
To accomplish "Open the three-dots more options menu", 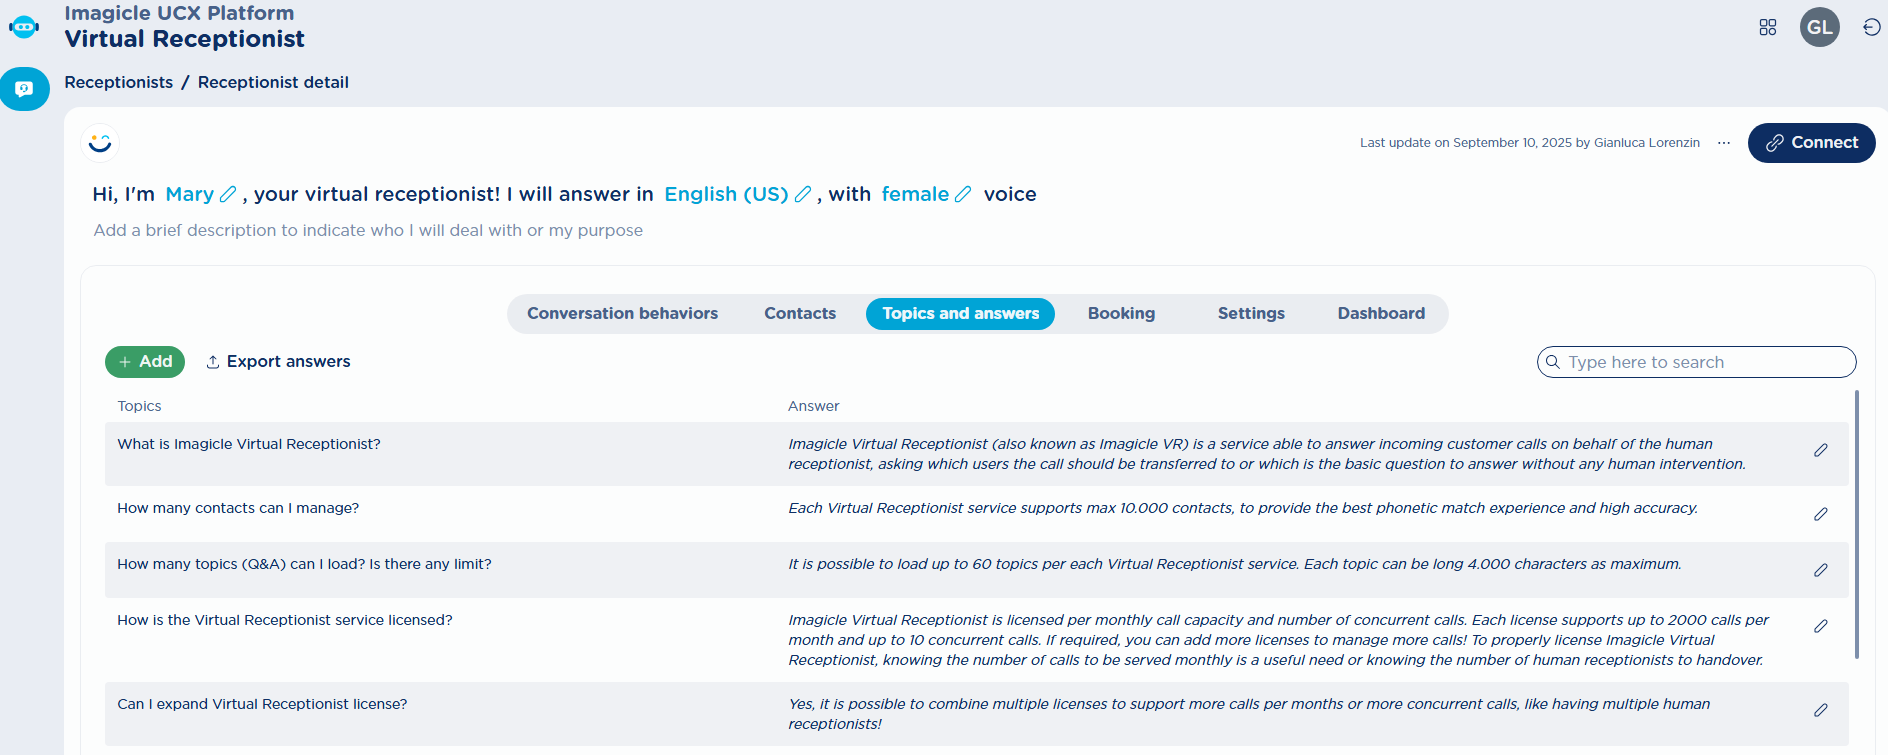I will pos(1724,143).
